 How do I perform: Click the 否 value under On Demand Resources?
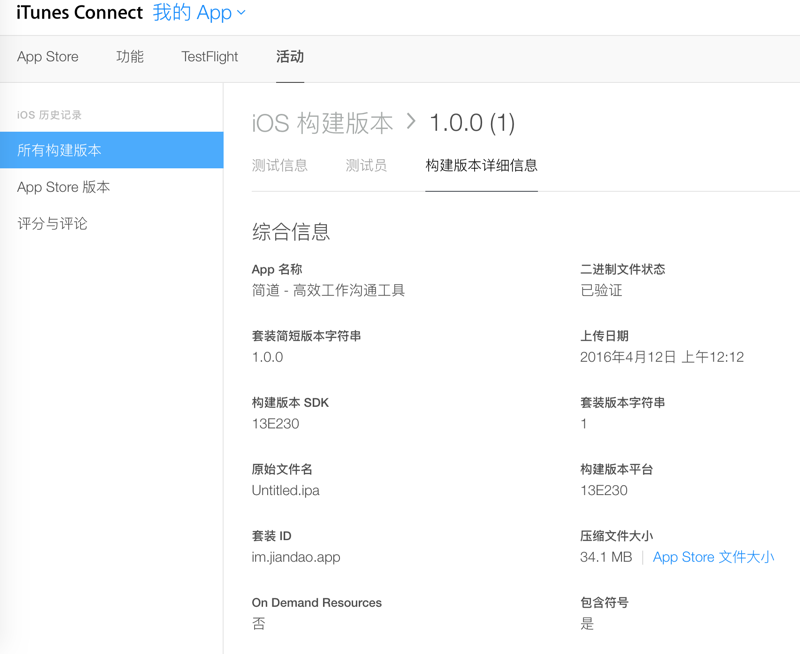click(259, 623)
